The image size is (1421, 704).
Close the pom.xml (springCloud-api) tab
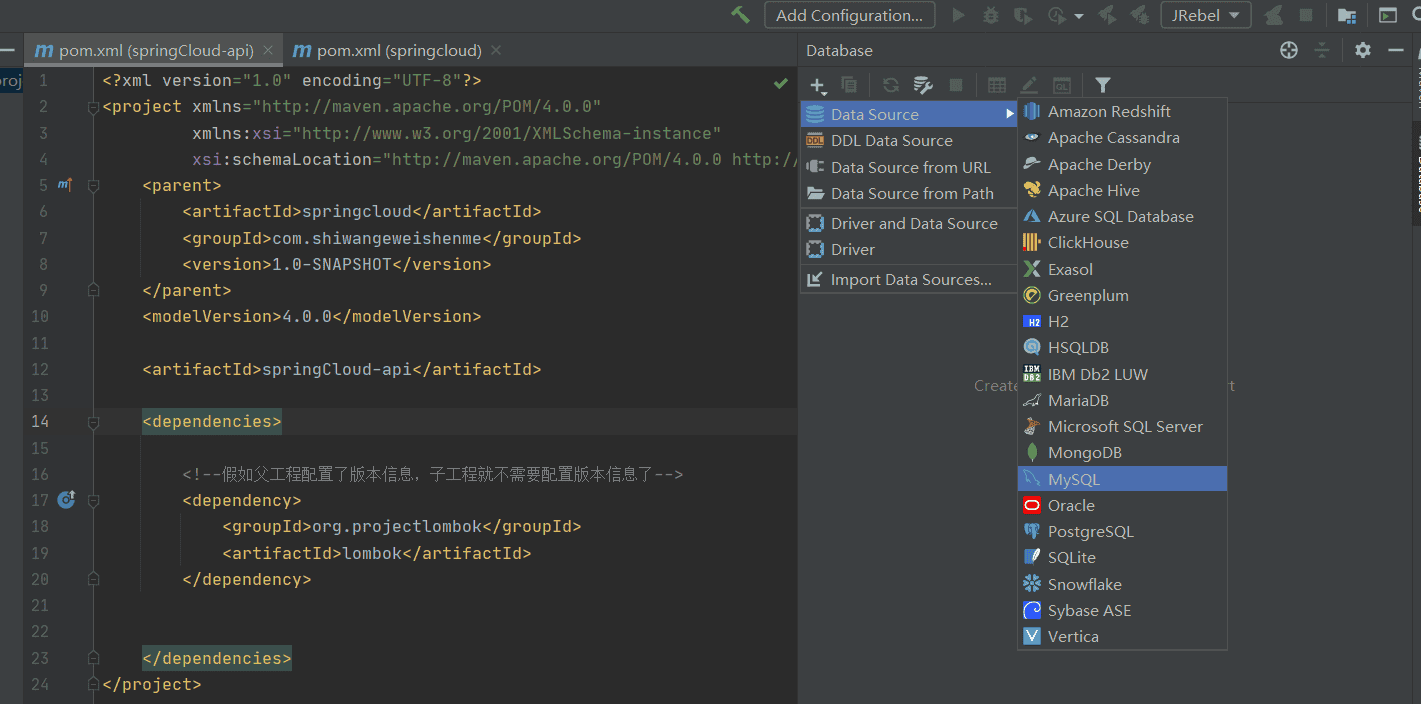point(268,50)
